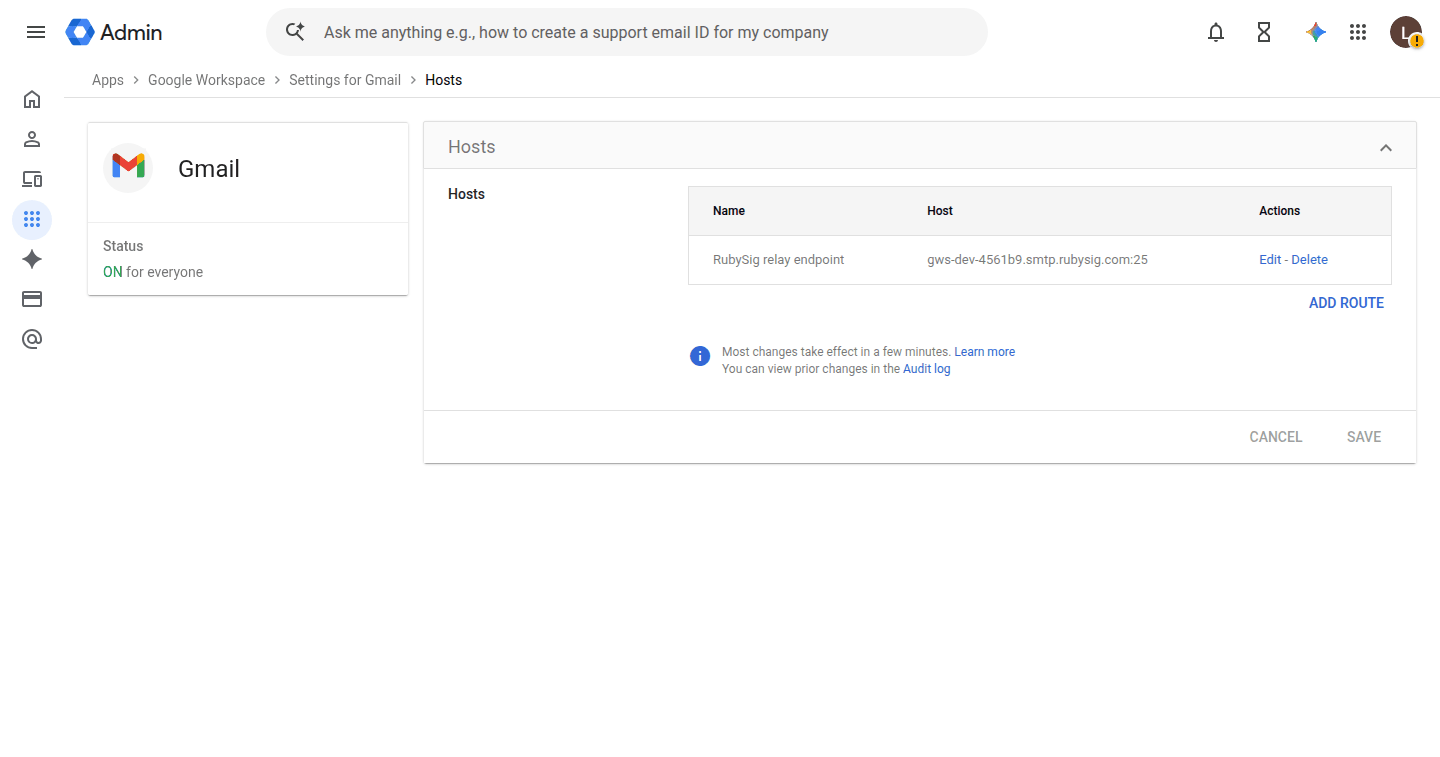Click the Name column header
1440x757 pixels.
[x=729, y=211]
